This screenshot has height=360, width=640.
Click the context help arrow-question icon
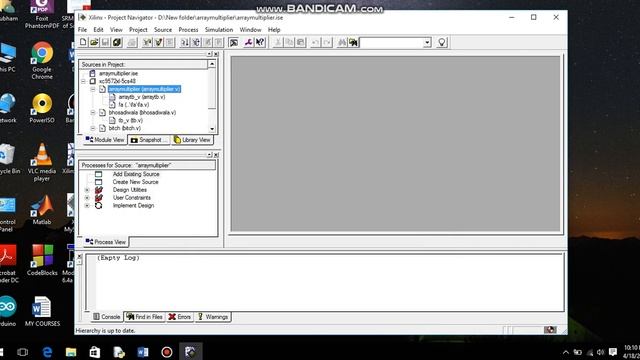260,42
